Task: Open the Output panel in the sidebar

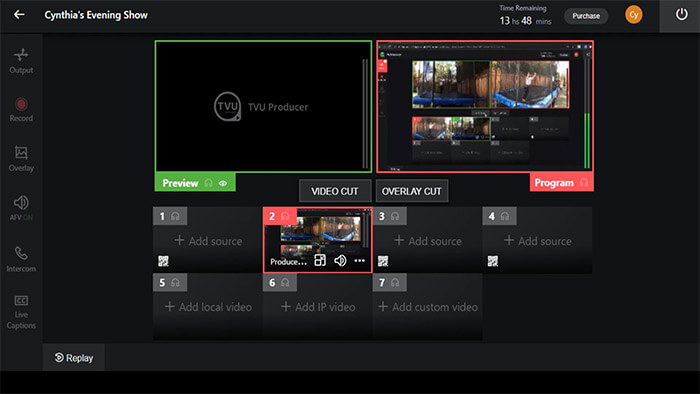Action: 21,61
